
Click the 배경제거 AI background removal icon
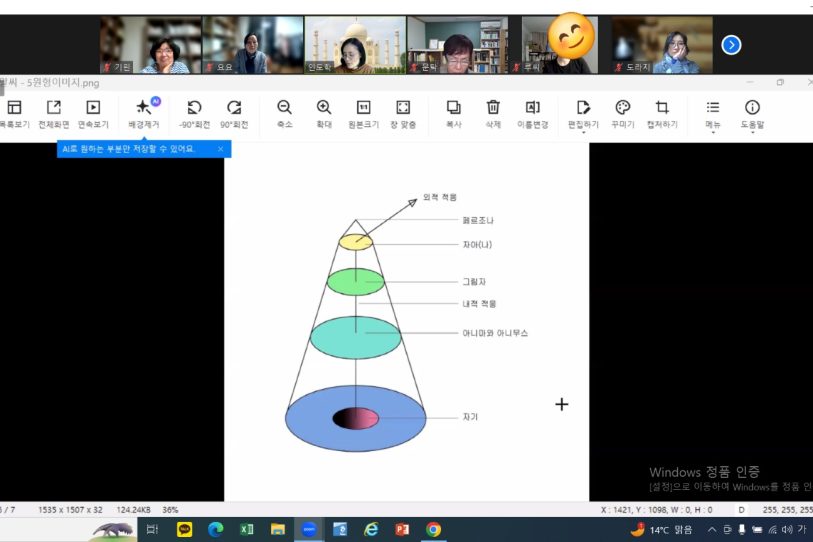pyautogui.click(x=144, y=108)
